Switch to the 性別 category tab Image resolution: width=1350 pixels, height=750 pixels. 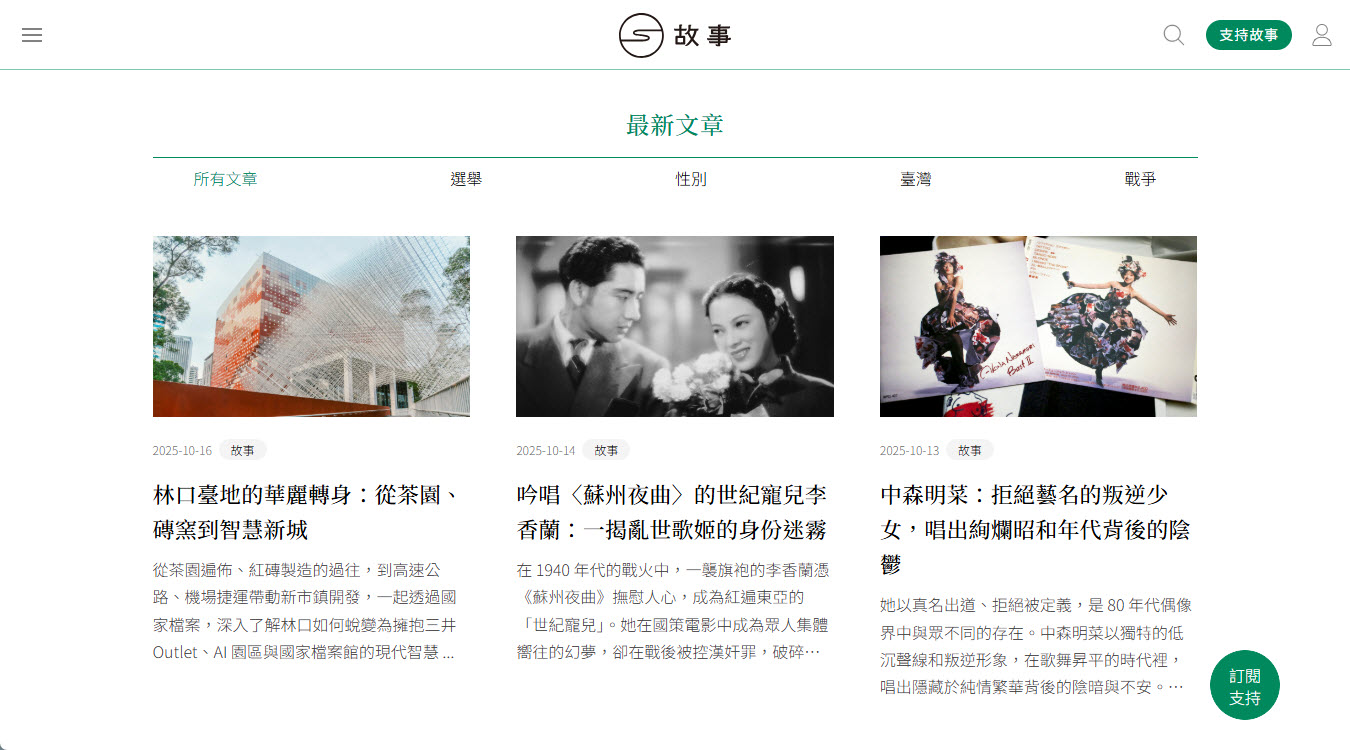pyautogui.click(x=691, y=179)
